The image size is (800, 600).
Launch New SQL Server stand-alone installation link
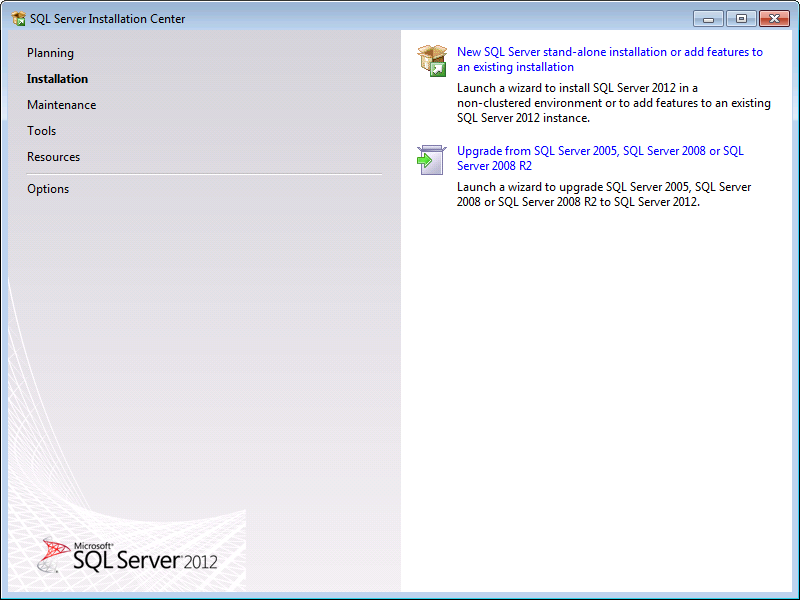click(x=610, y=59)
